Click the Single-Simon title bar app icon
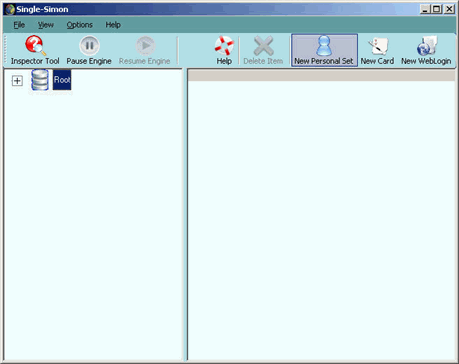The width and height of the screenshot is (459, 364). click(10, 9)
